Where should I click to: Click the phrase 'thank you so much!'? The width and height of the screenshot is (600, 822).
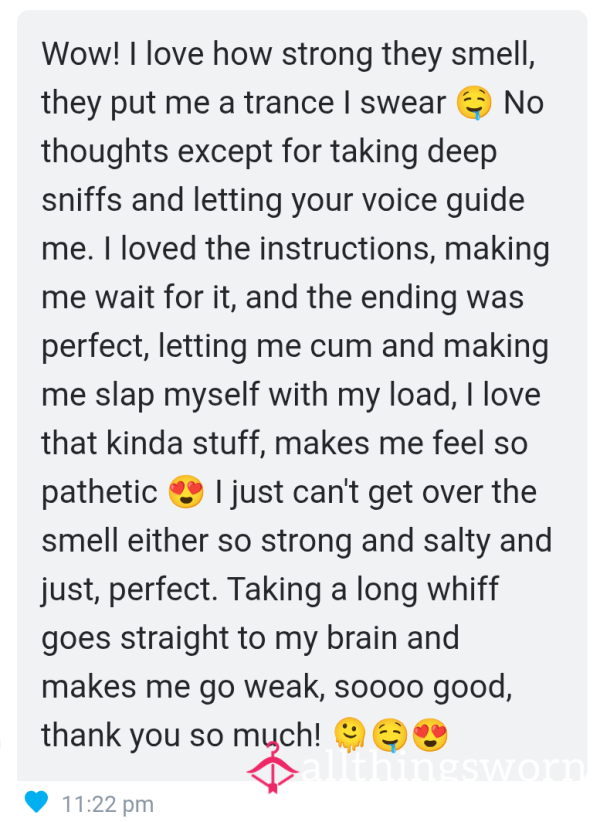[181, 736]
